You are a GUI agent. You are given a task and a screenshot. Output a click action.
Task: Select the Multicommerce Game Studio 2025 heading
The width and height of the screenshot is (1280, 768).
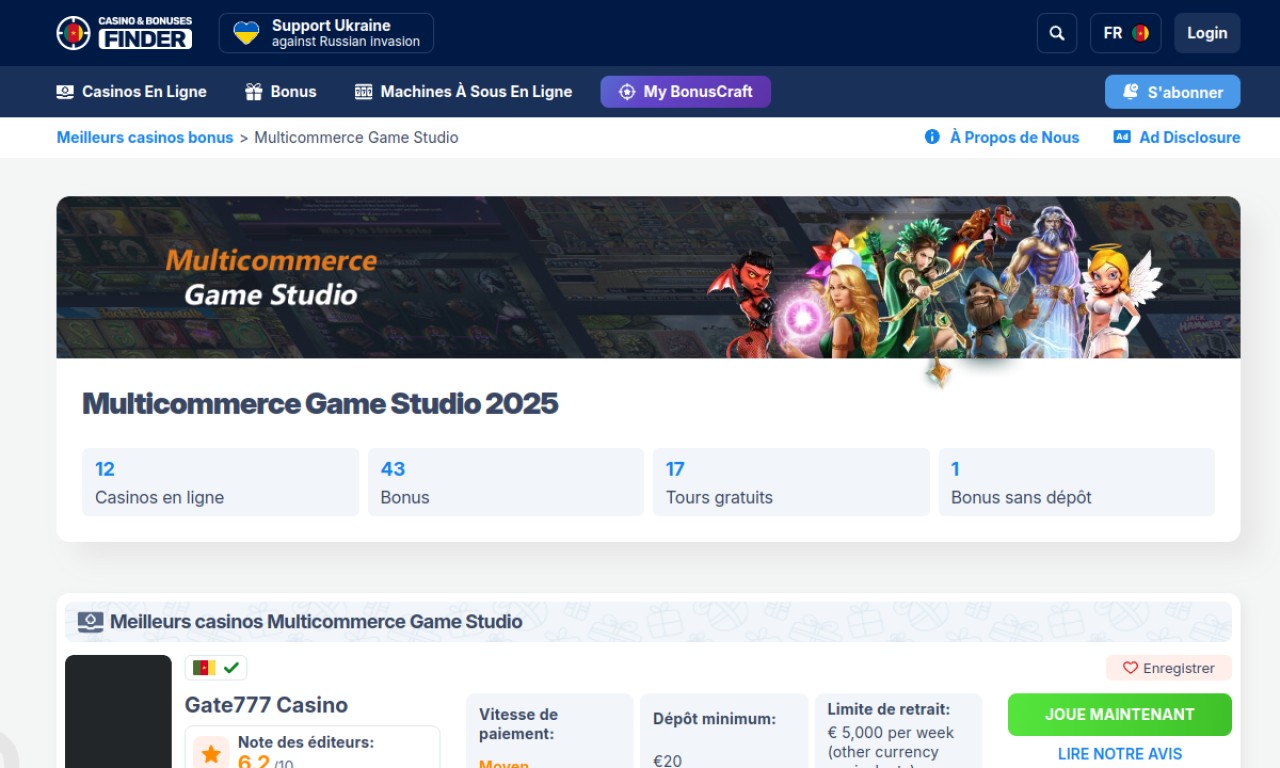320,404
